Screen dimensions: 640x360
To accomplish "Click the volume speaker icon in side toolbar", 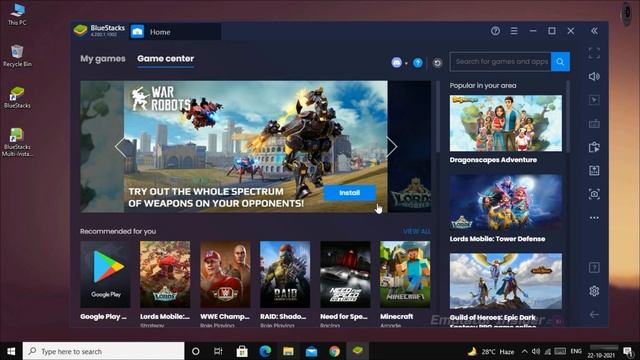I will point(594,76).
